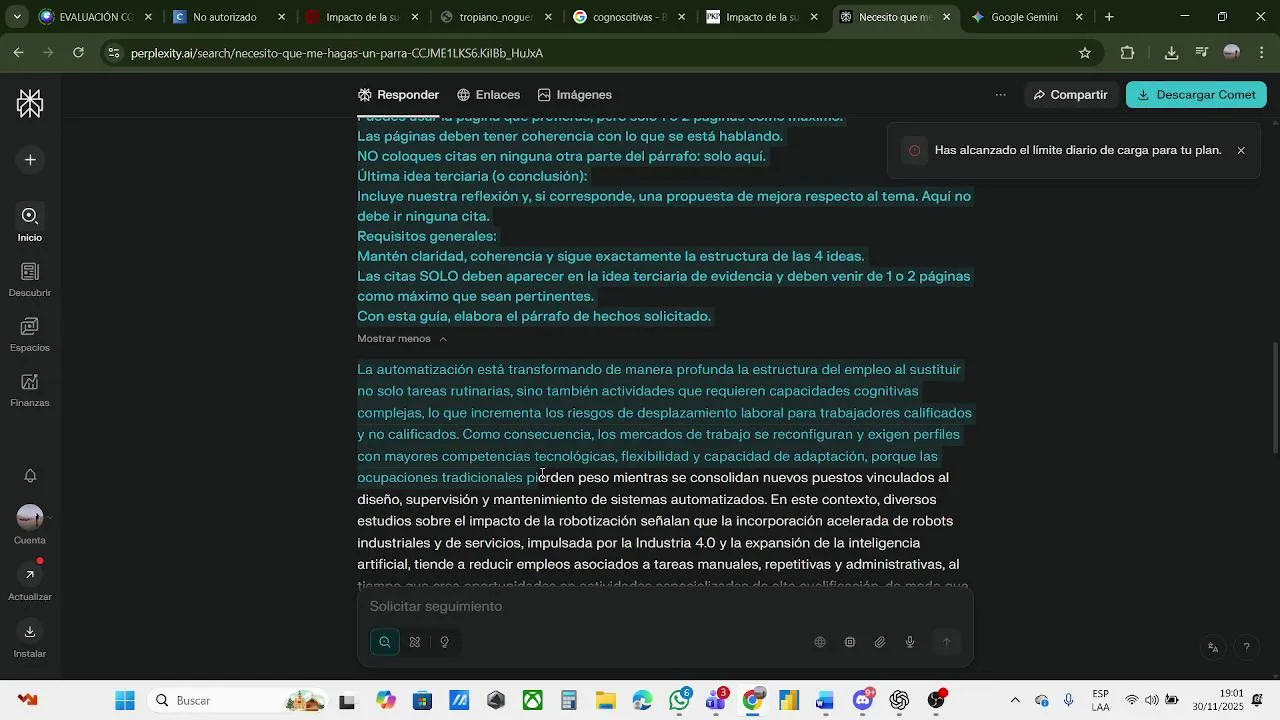Click the address bar URL

[337, 53]
